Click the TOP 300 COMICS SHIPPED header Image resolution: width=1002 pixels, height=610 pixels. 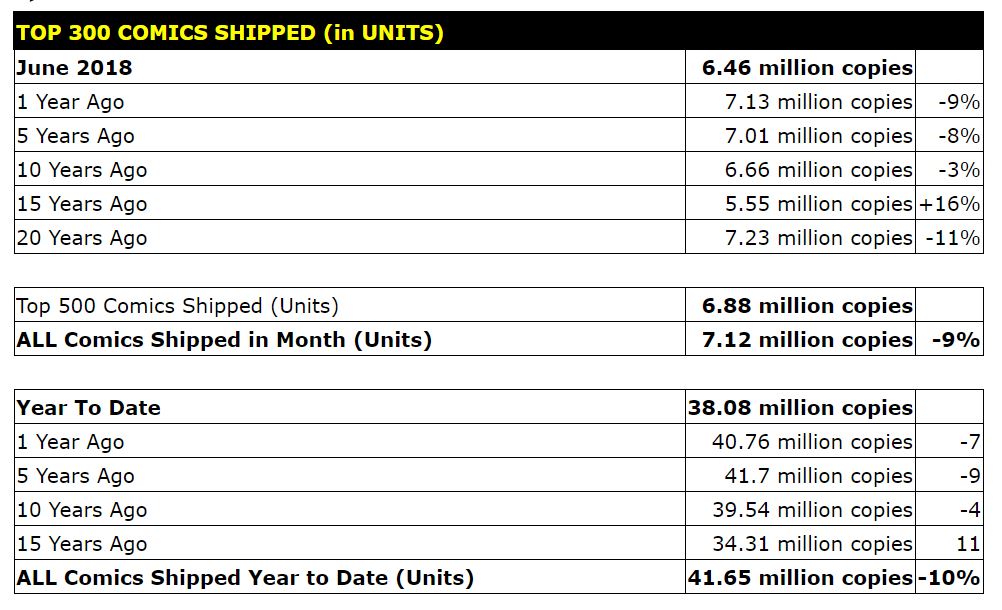pyautogui.click(x=230, y=33)
